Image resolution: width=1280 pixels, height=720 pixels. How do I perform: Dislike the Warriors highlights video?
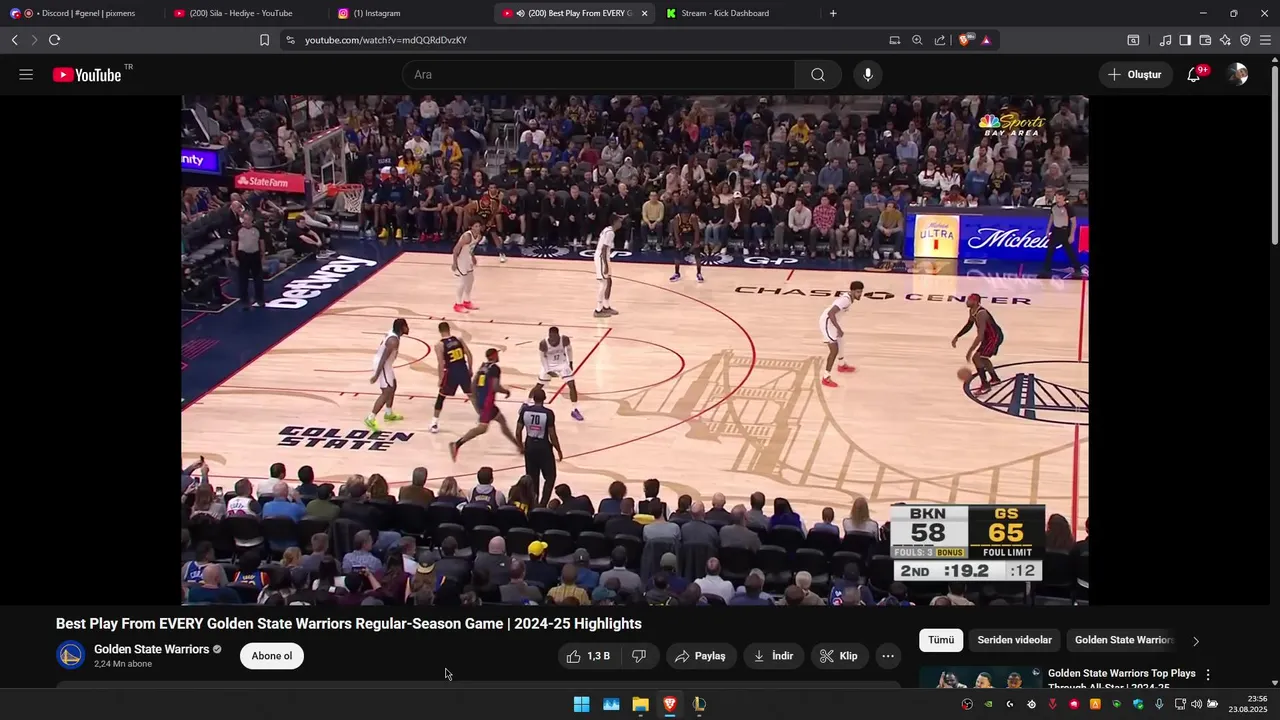(639, 656)
